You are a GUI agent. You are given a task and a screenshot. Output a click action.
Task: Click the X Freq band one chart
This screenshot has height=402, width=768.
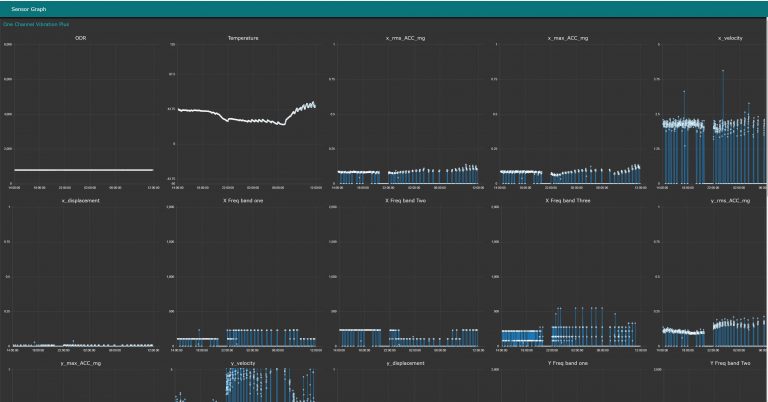click(244, 278)
